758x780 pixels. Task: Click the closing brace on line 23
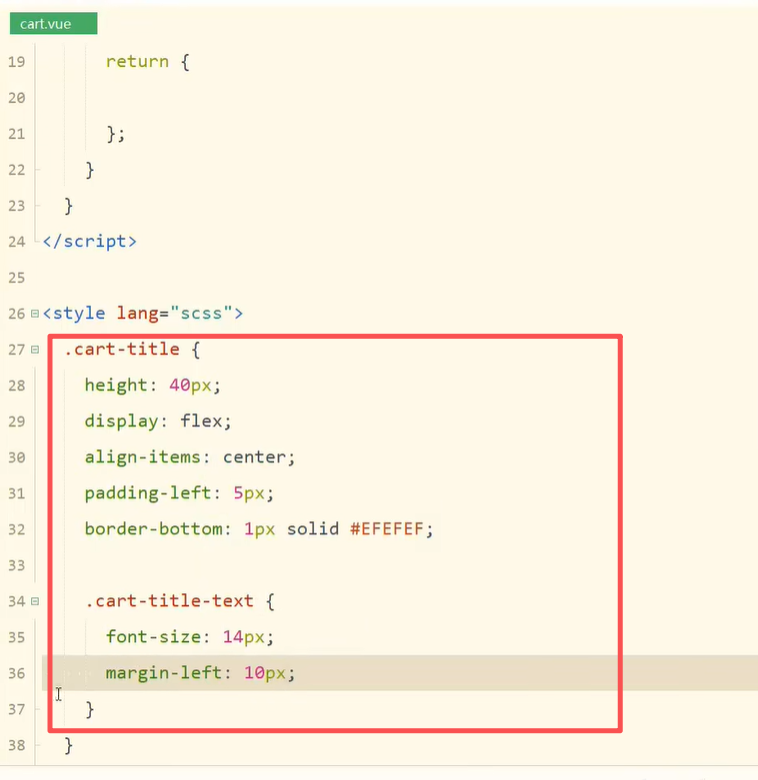coord(69,205)
